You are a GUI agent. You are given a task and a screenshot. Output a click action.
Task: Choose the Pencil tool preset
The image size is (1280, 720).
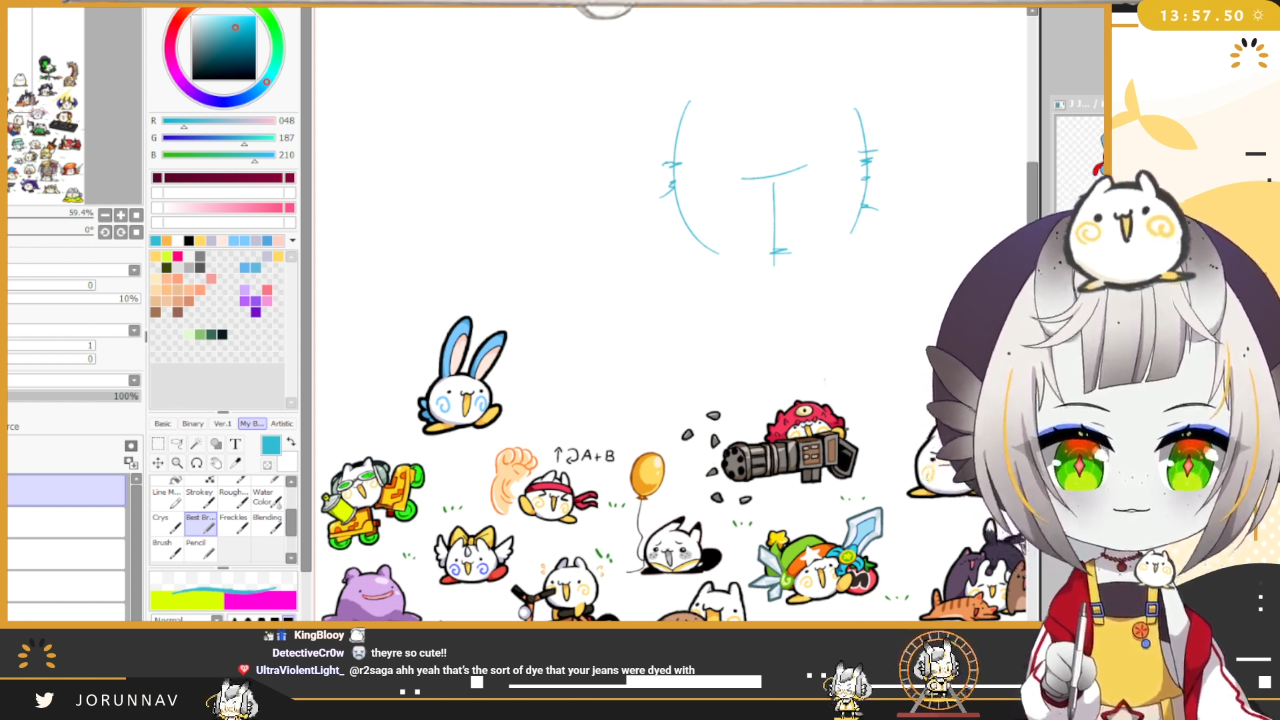point(200,549)
